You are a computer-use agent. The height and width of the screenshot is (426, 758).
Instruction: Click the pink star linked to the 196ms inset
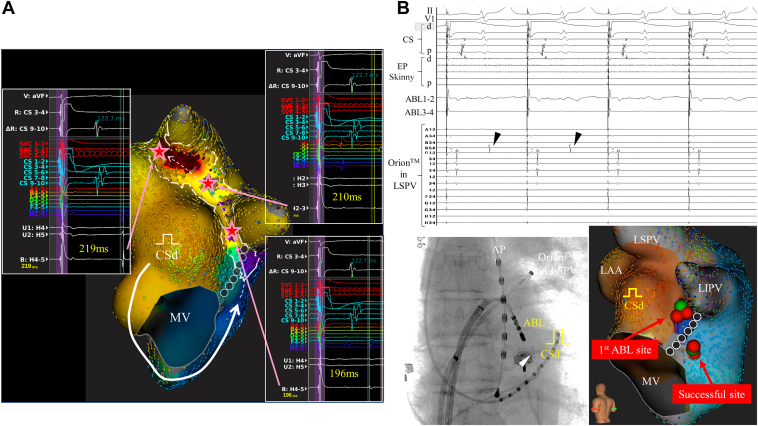232,232
